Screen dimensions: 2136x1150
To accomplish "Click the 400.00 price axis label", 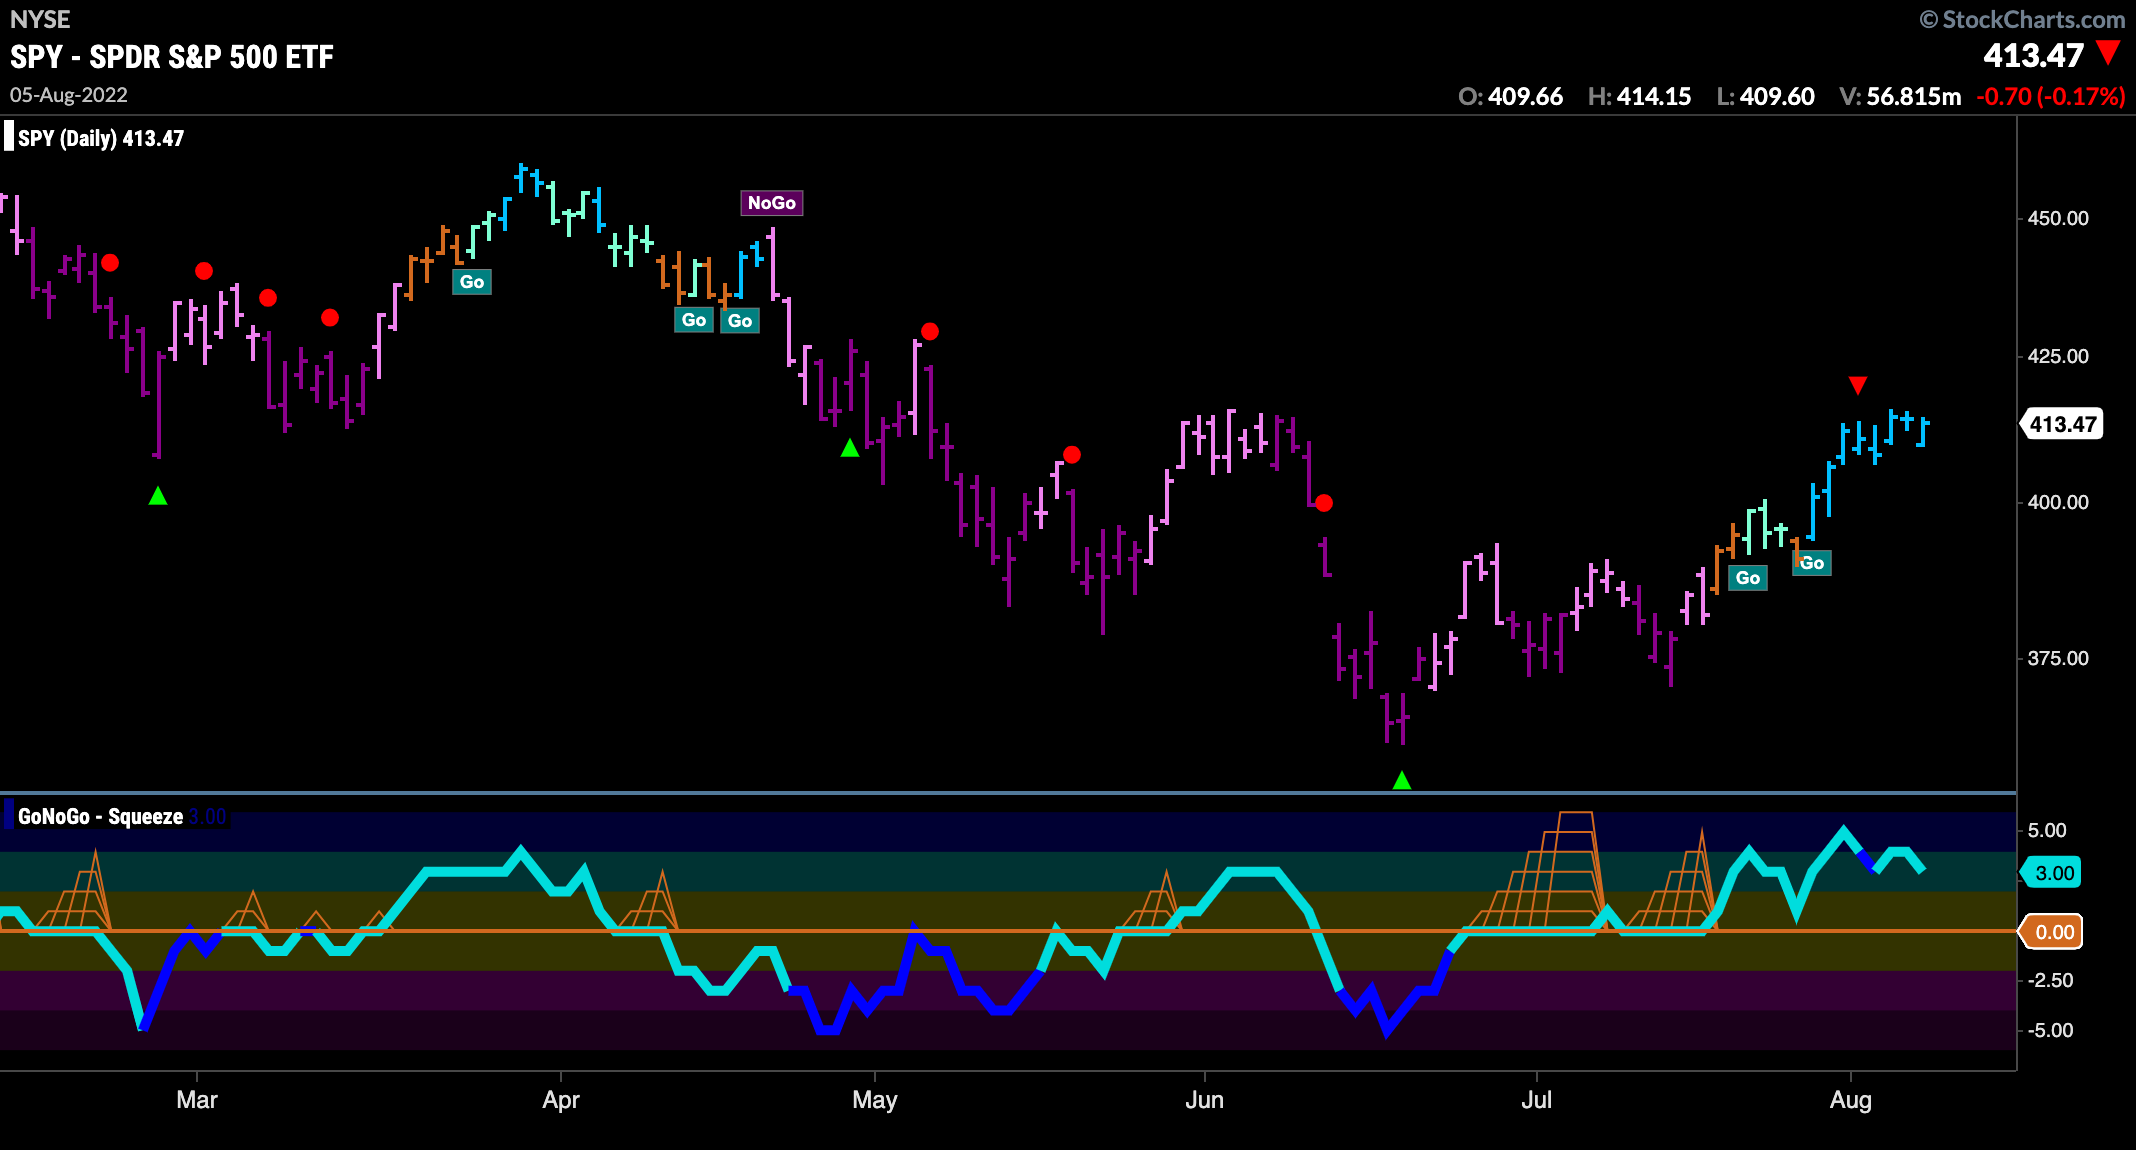I will tap(2058, 502).
